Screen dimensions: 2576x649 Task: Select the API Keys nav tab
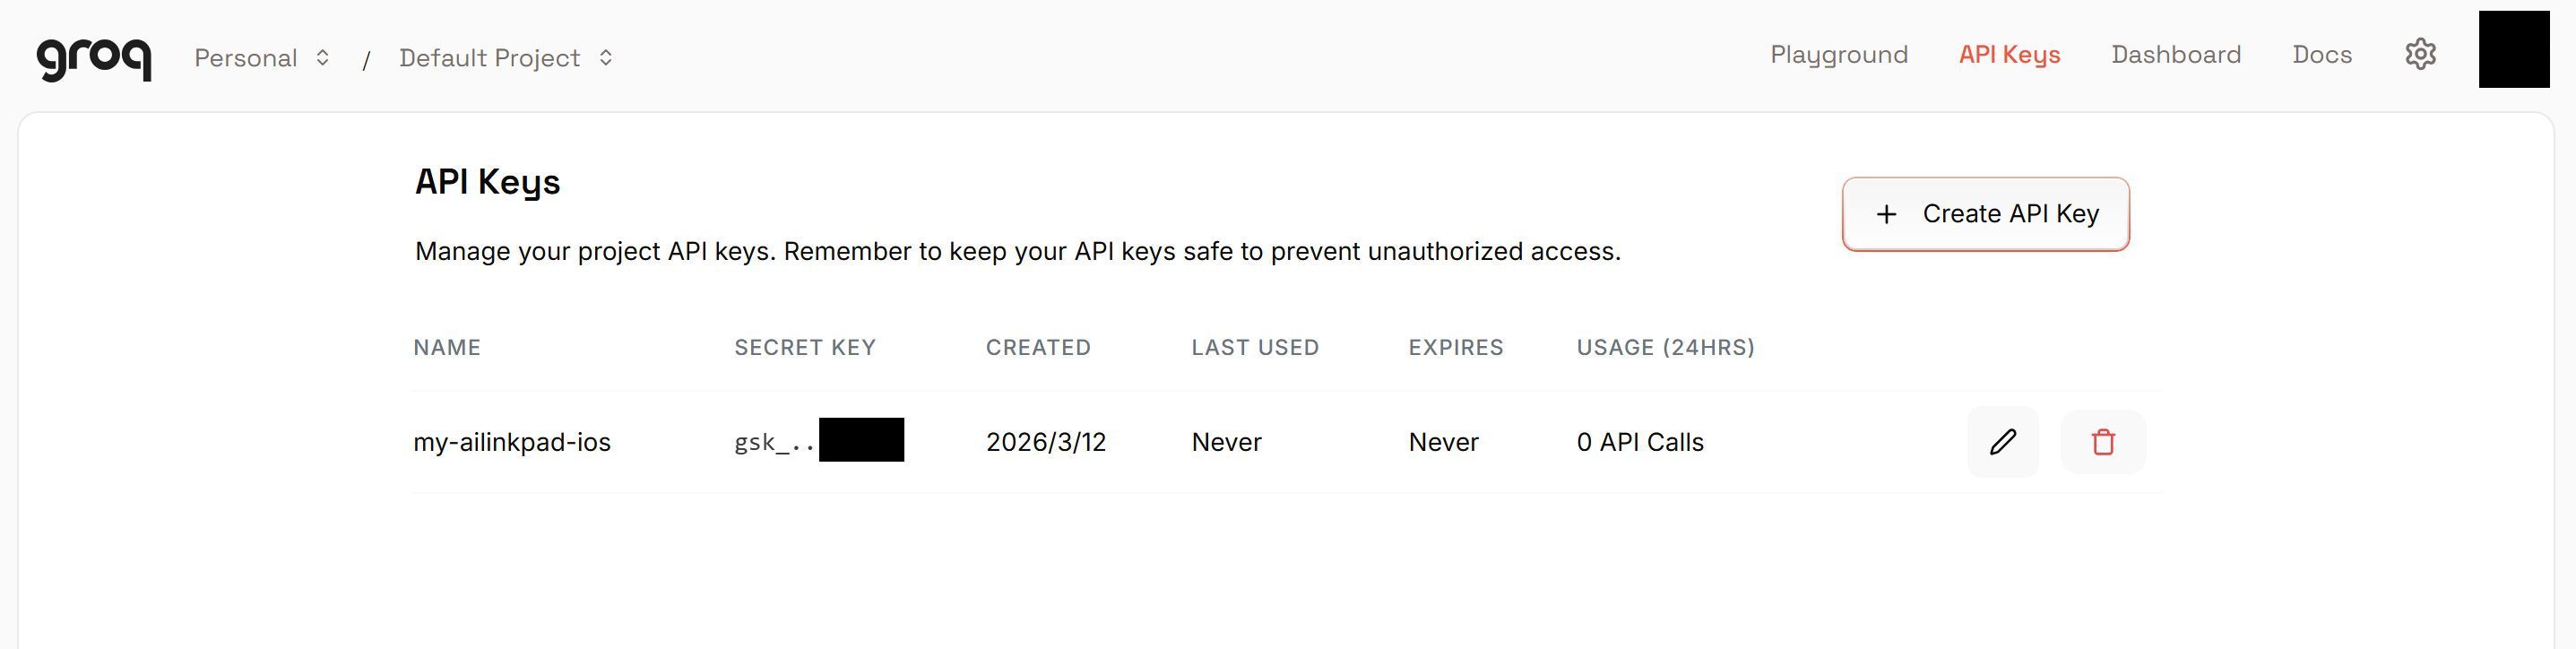coord(2009,55)
